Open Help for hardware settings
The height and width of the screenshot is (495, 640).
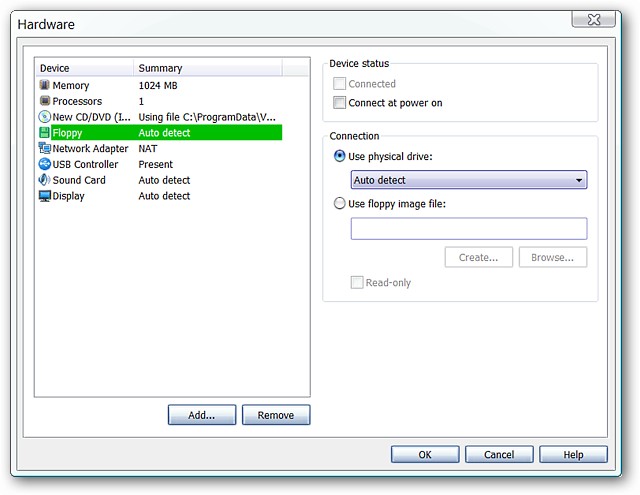[x=573, y=455]
